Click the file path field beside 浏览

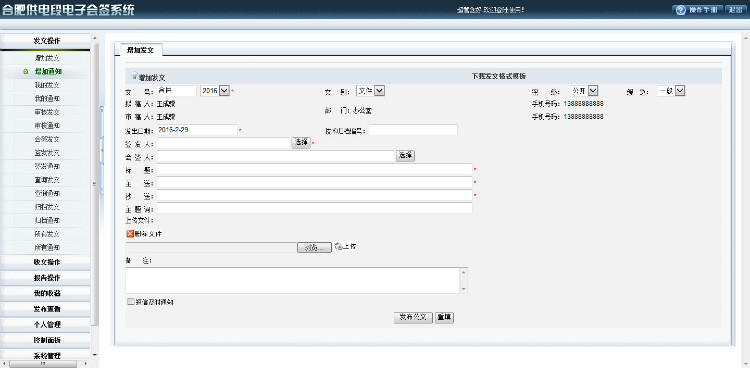pyautogui.click(x=211, y=247)
